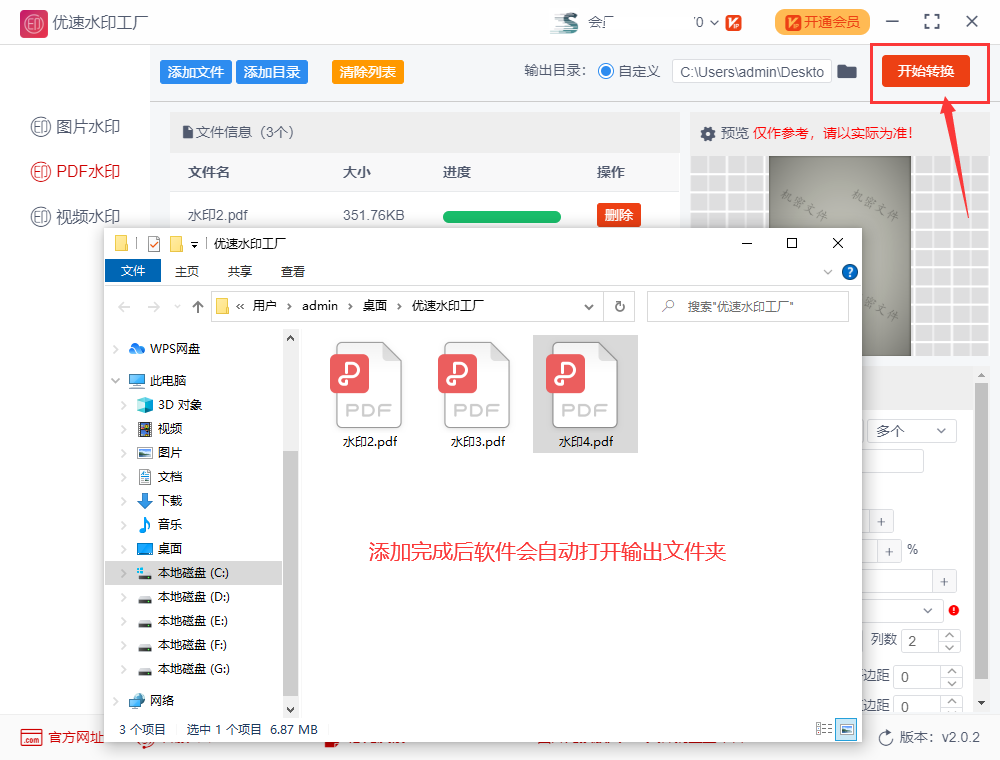Click the 会员 account avatar icon
Screen dimensions: 1000x760
565,23
